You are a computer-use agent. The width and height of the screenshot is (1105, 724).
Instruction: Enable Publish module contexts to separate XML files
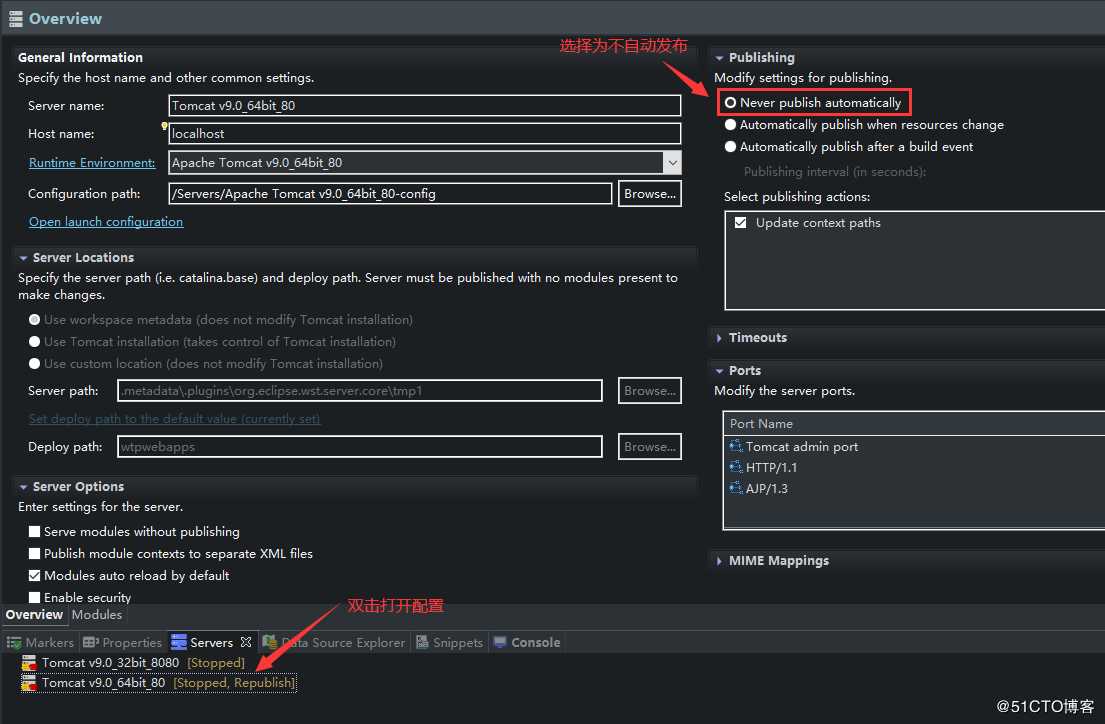coord(34,553)
